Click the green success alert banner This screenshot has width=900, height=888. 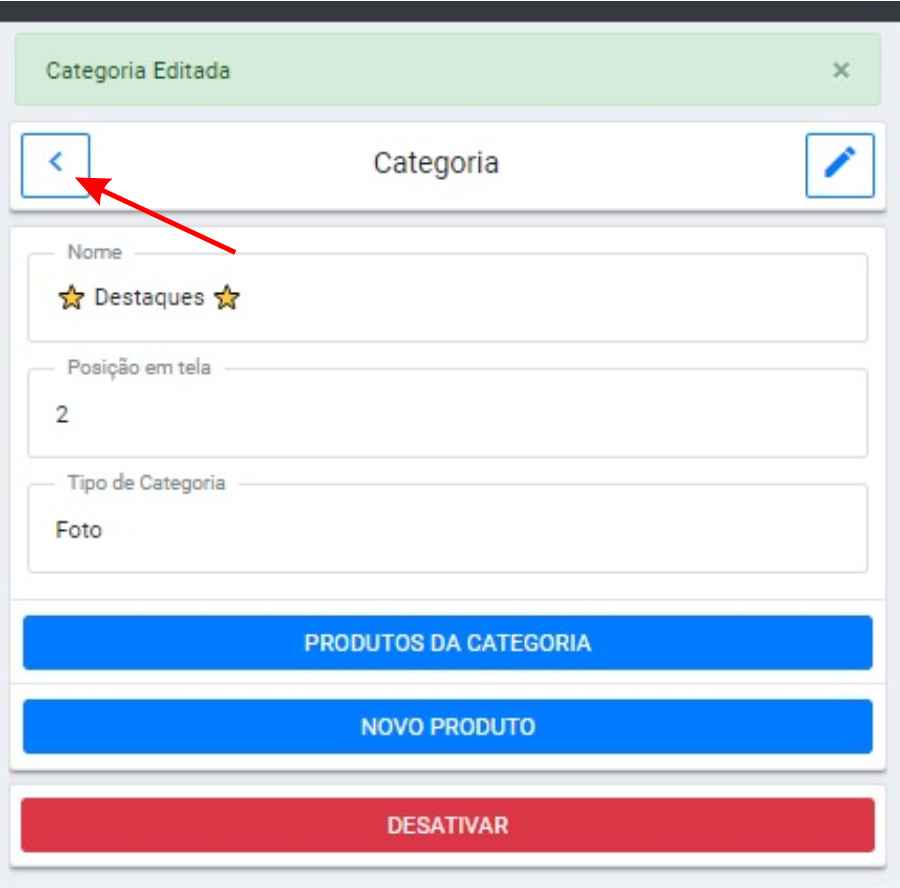(500, 70)
